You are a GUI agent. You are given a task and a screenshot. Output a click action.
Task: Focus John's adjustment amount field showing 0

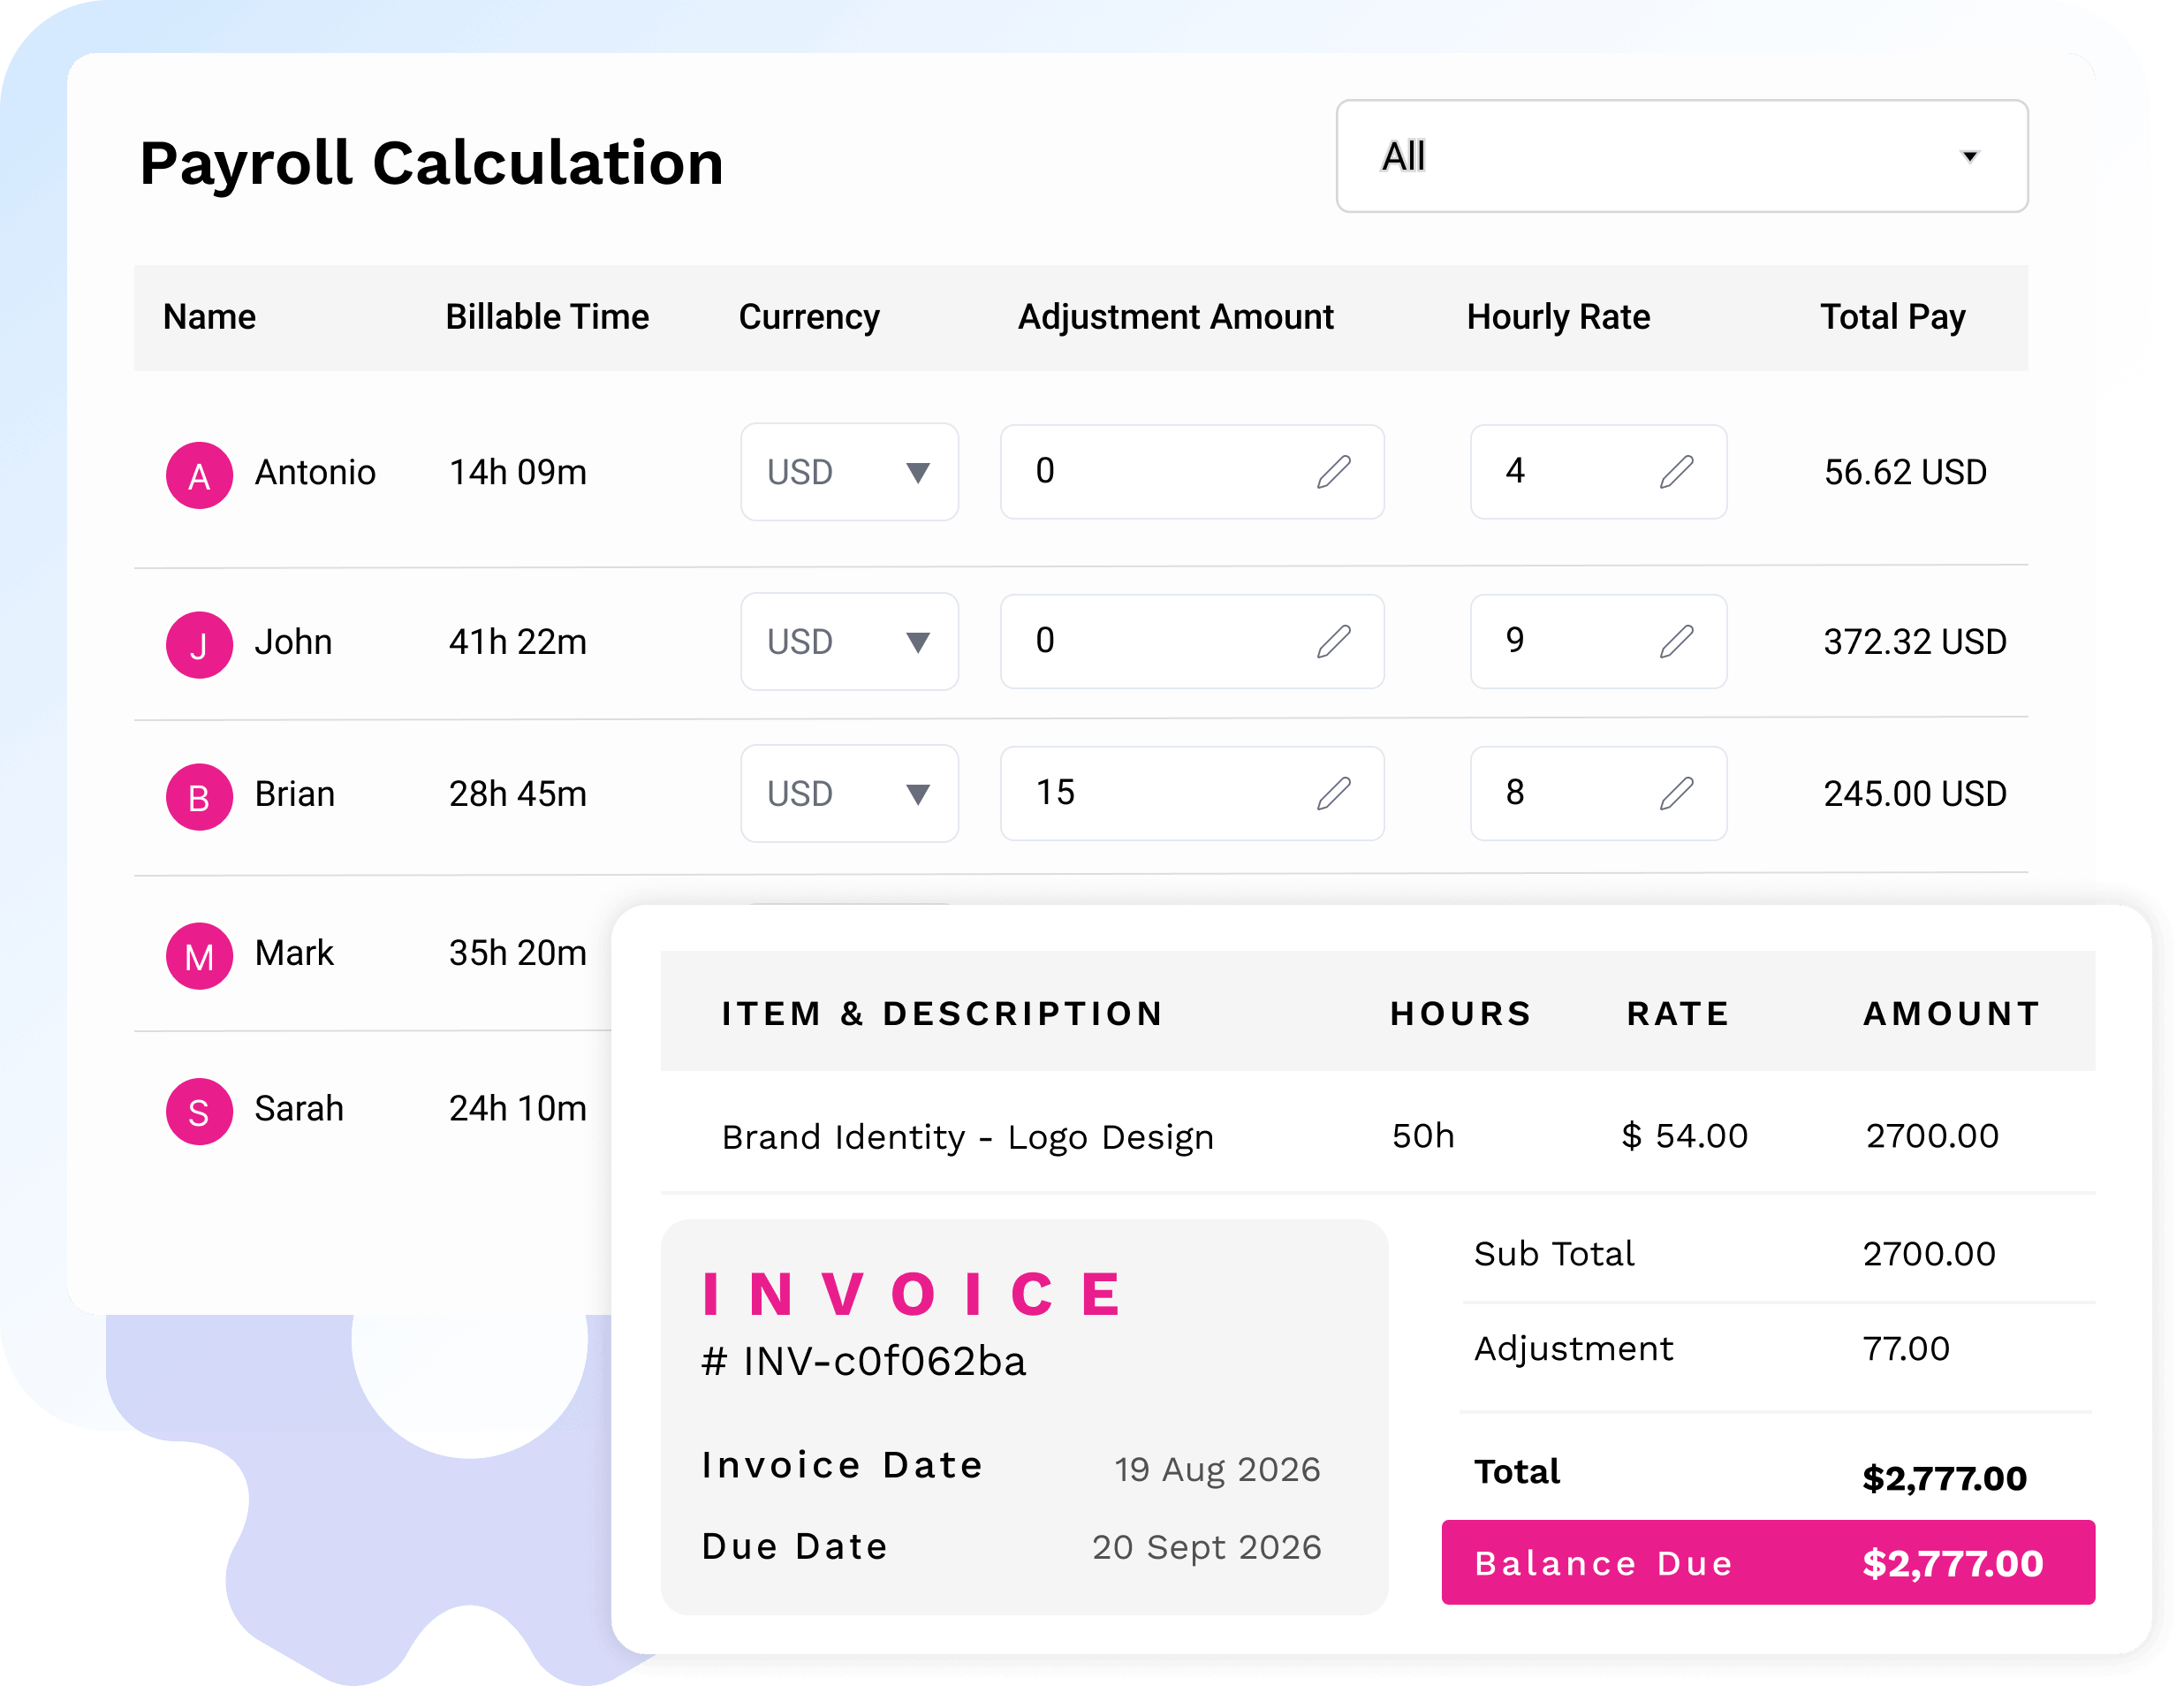1192,641
